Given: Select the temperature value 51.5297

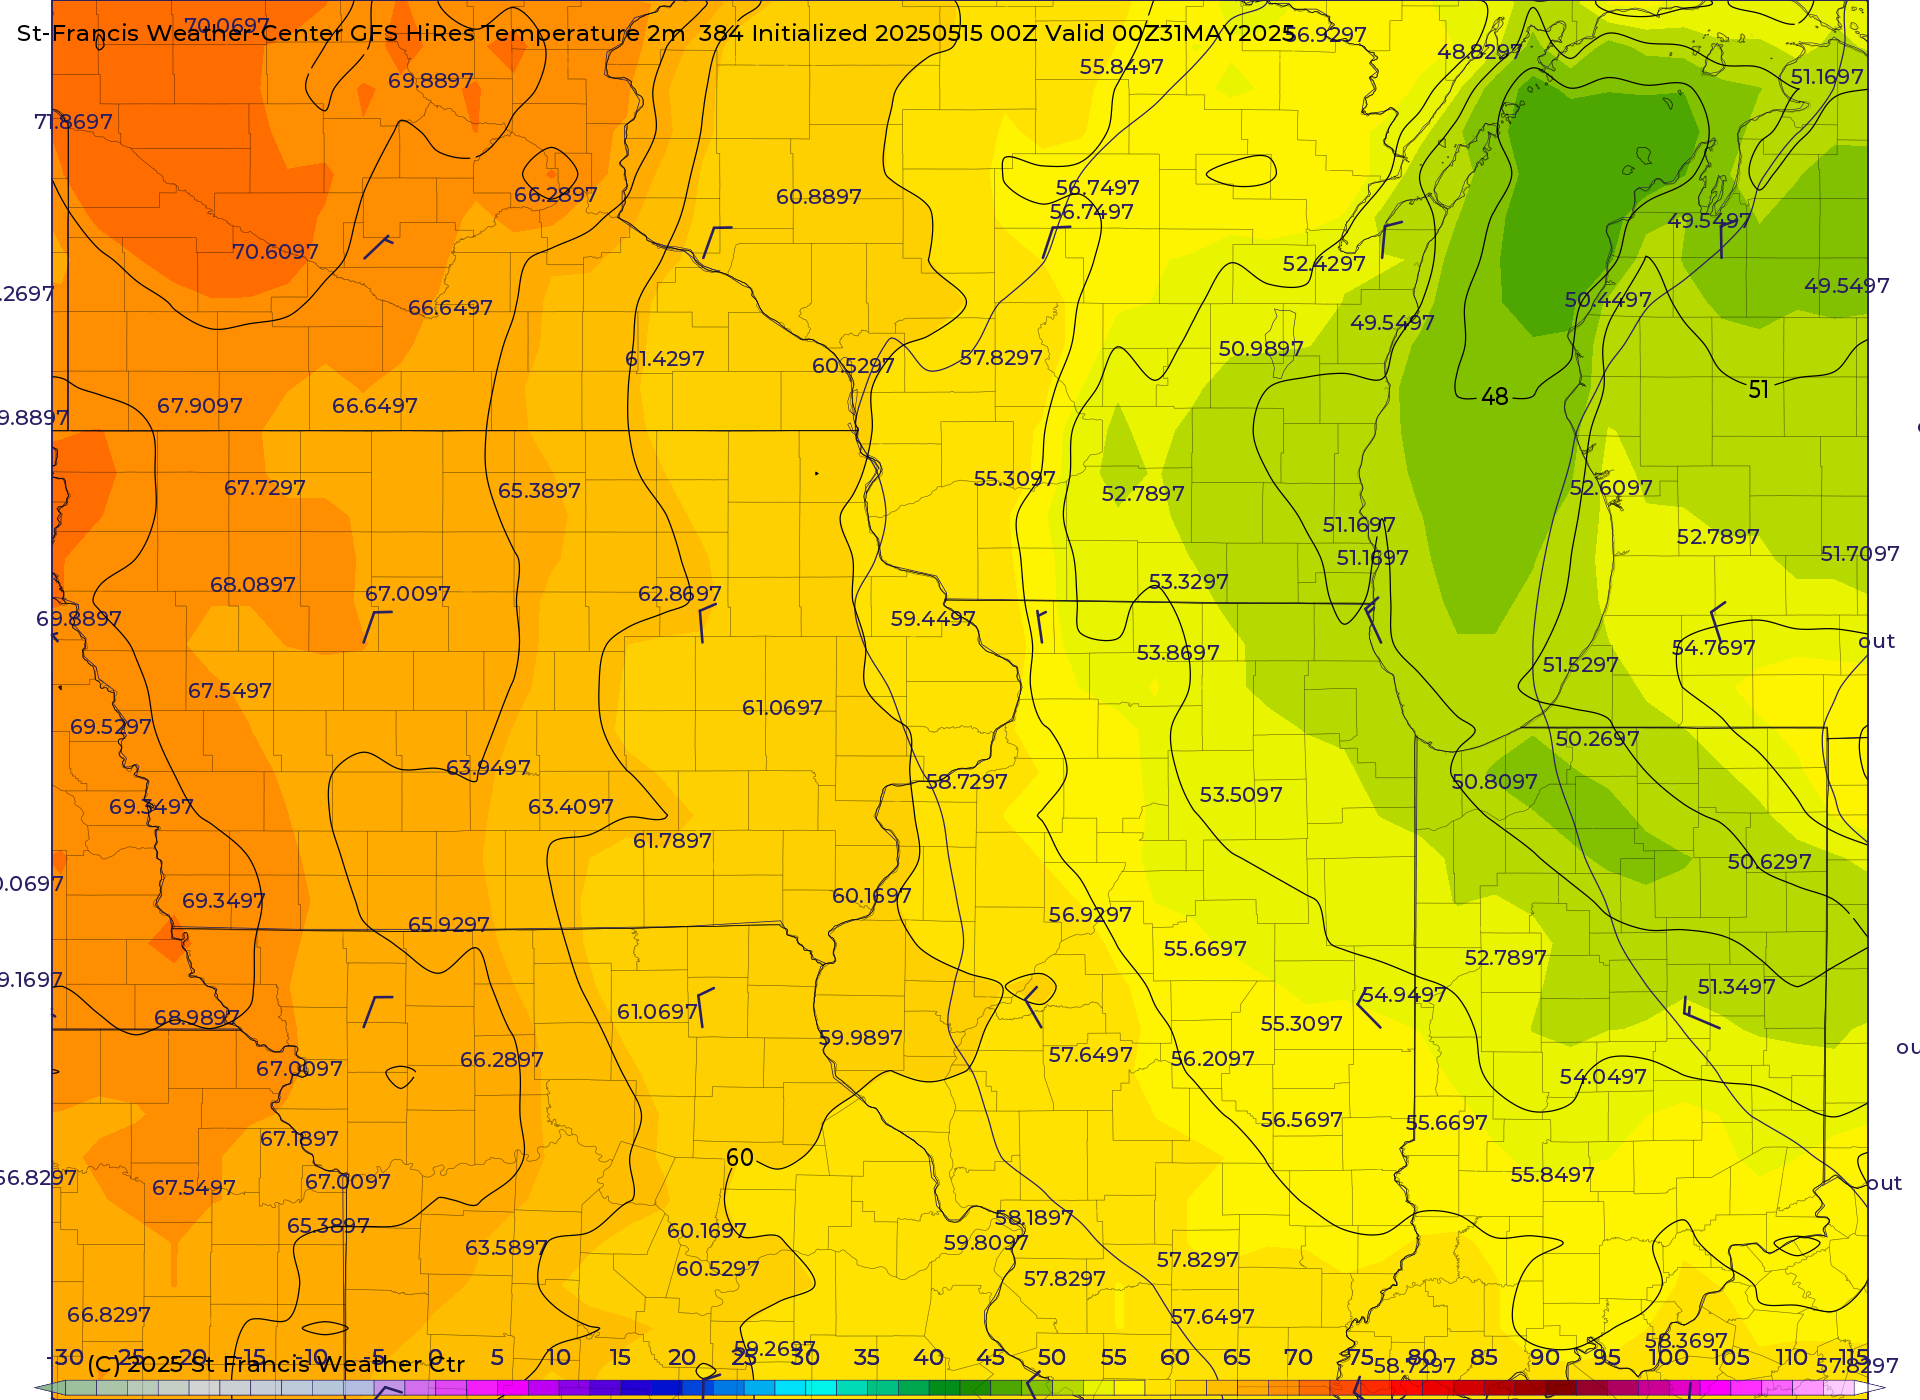Looking at the screenshot, I should tap(1580, 665).
